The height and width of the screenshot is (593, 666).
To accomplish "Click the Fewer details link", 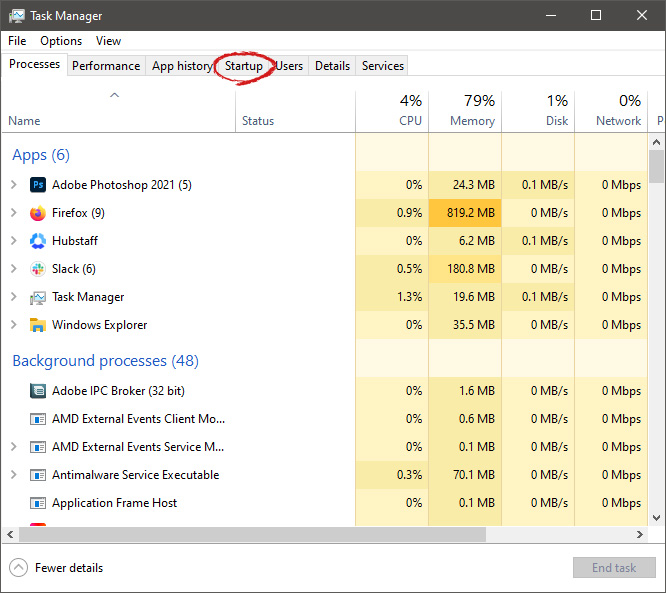I will click(69, 568).
